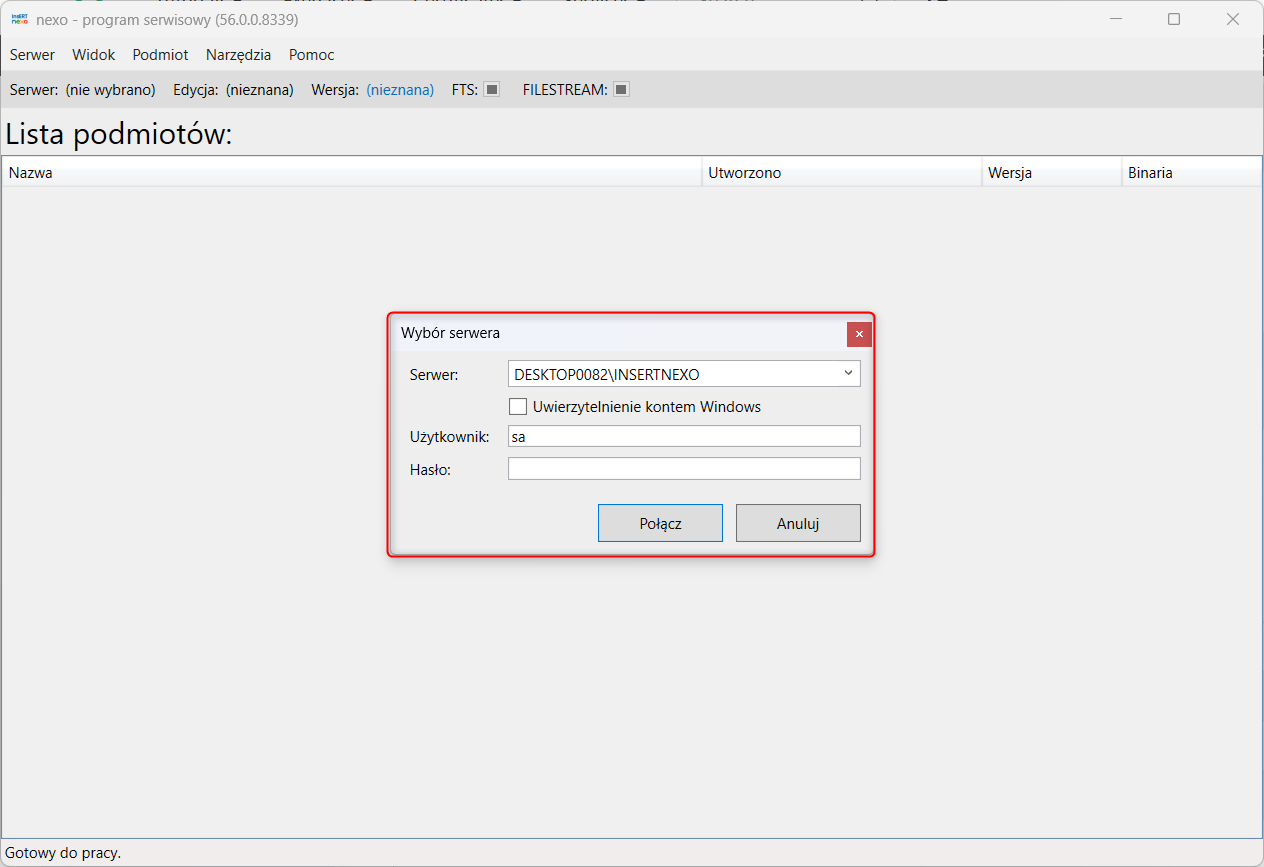Maximize the nexo program serwisowy window
The height and width of the screenshot is (867, 1264).
1174,19
